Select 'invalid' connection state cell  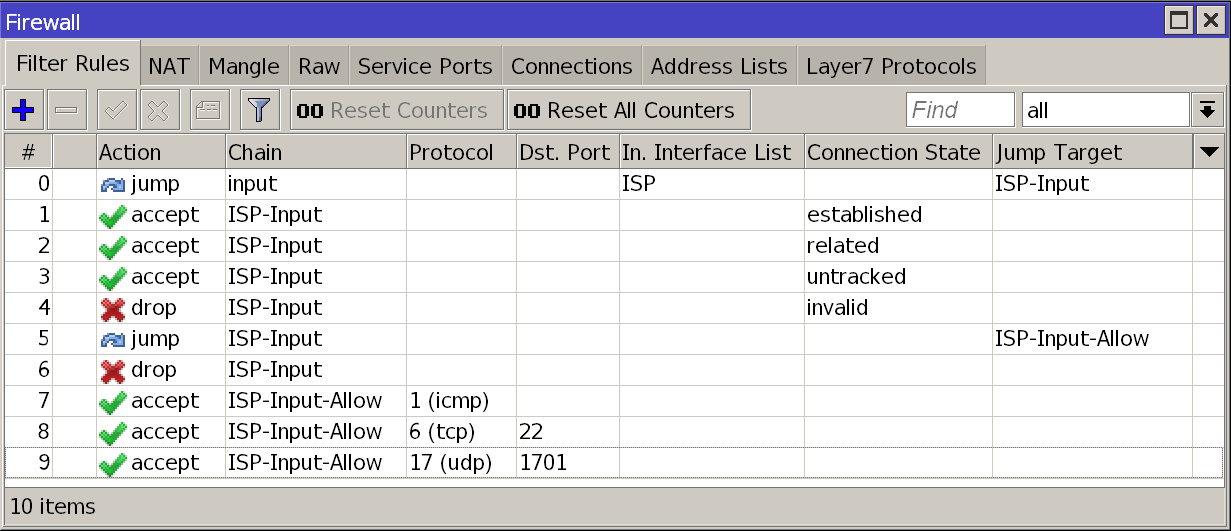pos(898,308)
